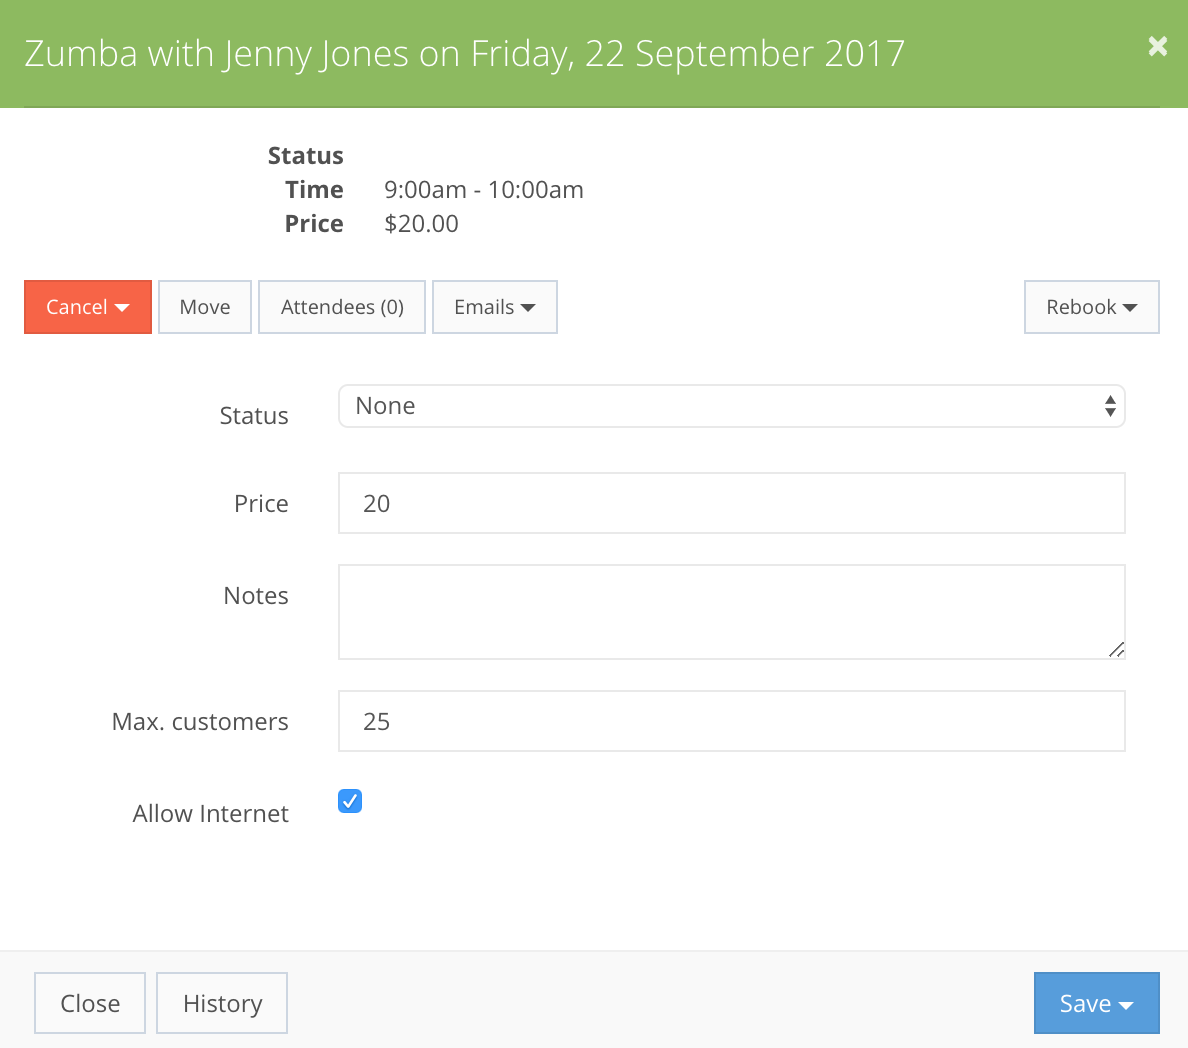1188x1048 pixels.
Task: Open the Emails menu
Action: tap(494, 307)
